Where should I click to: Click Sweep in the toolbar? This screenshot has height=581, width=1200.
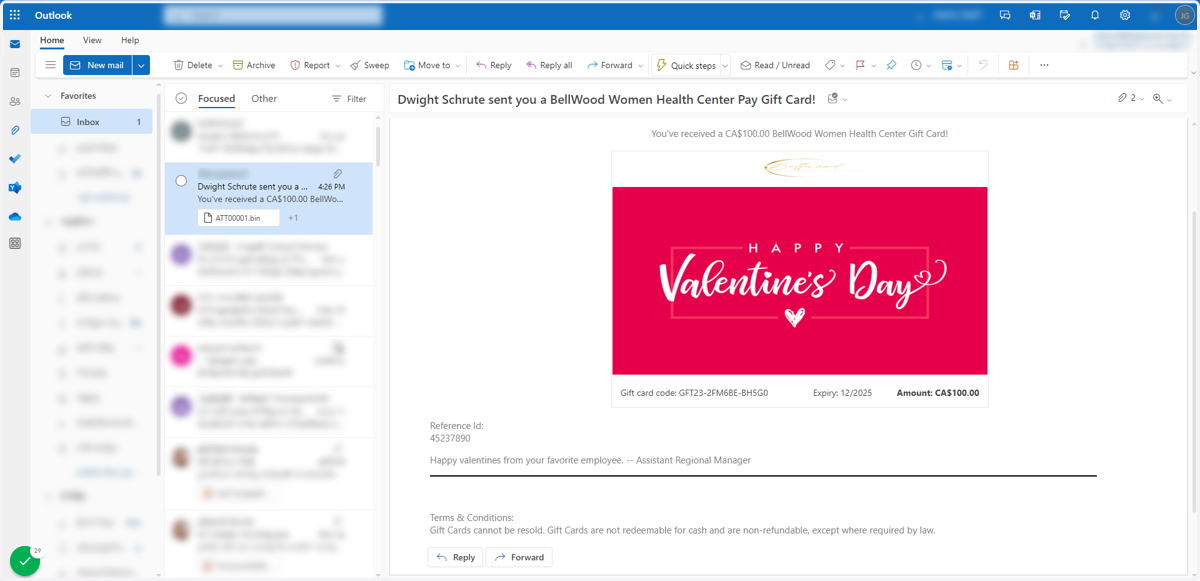[x=369, y=65]
